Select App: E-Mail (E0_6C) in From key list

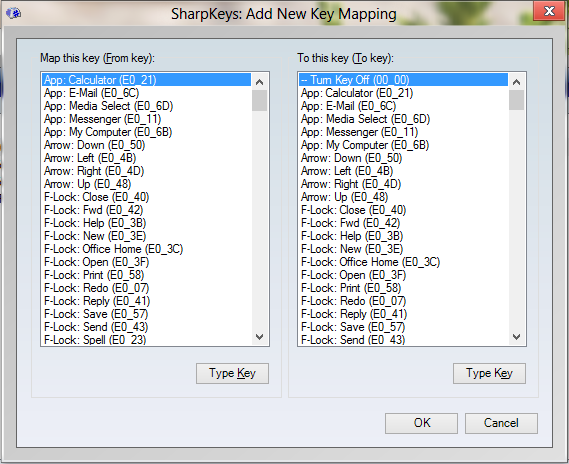click(x=147, y=93)
